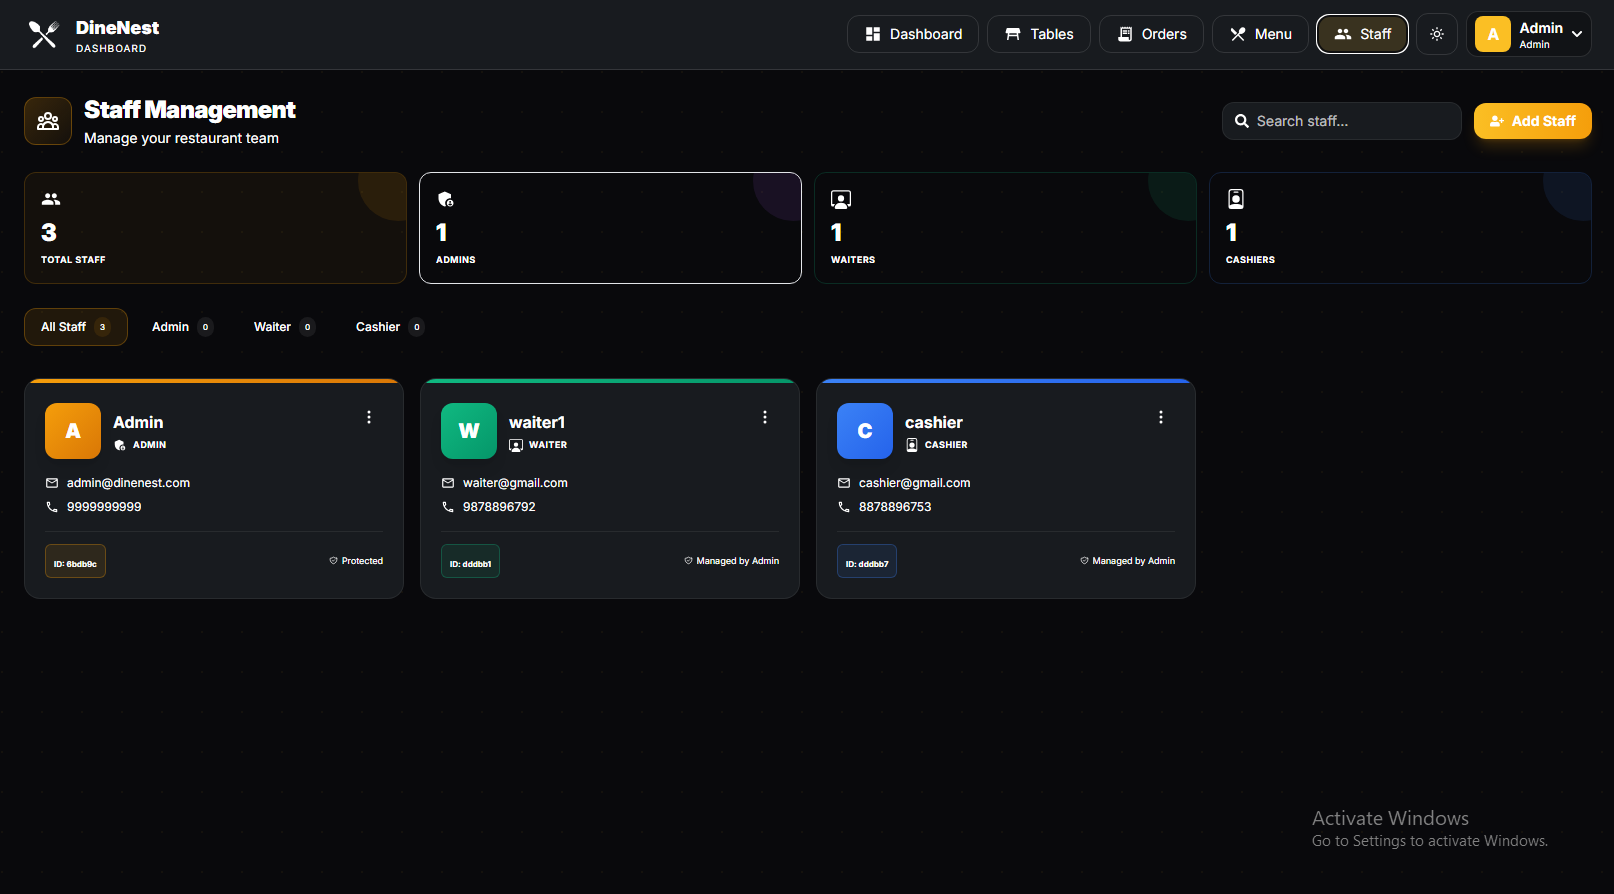Navigate to the Orders page
Screen dimensions: 1614x894
coord(1151,34)
